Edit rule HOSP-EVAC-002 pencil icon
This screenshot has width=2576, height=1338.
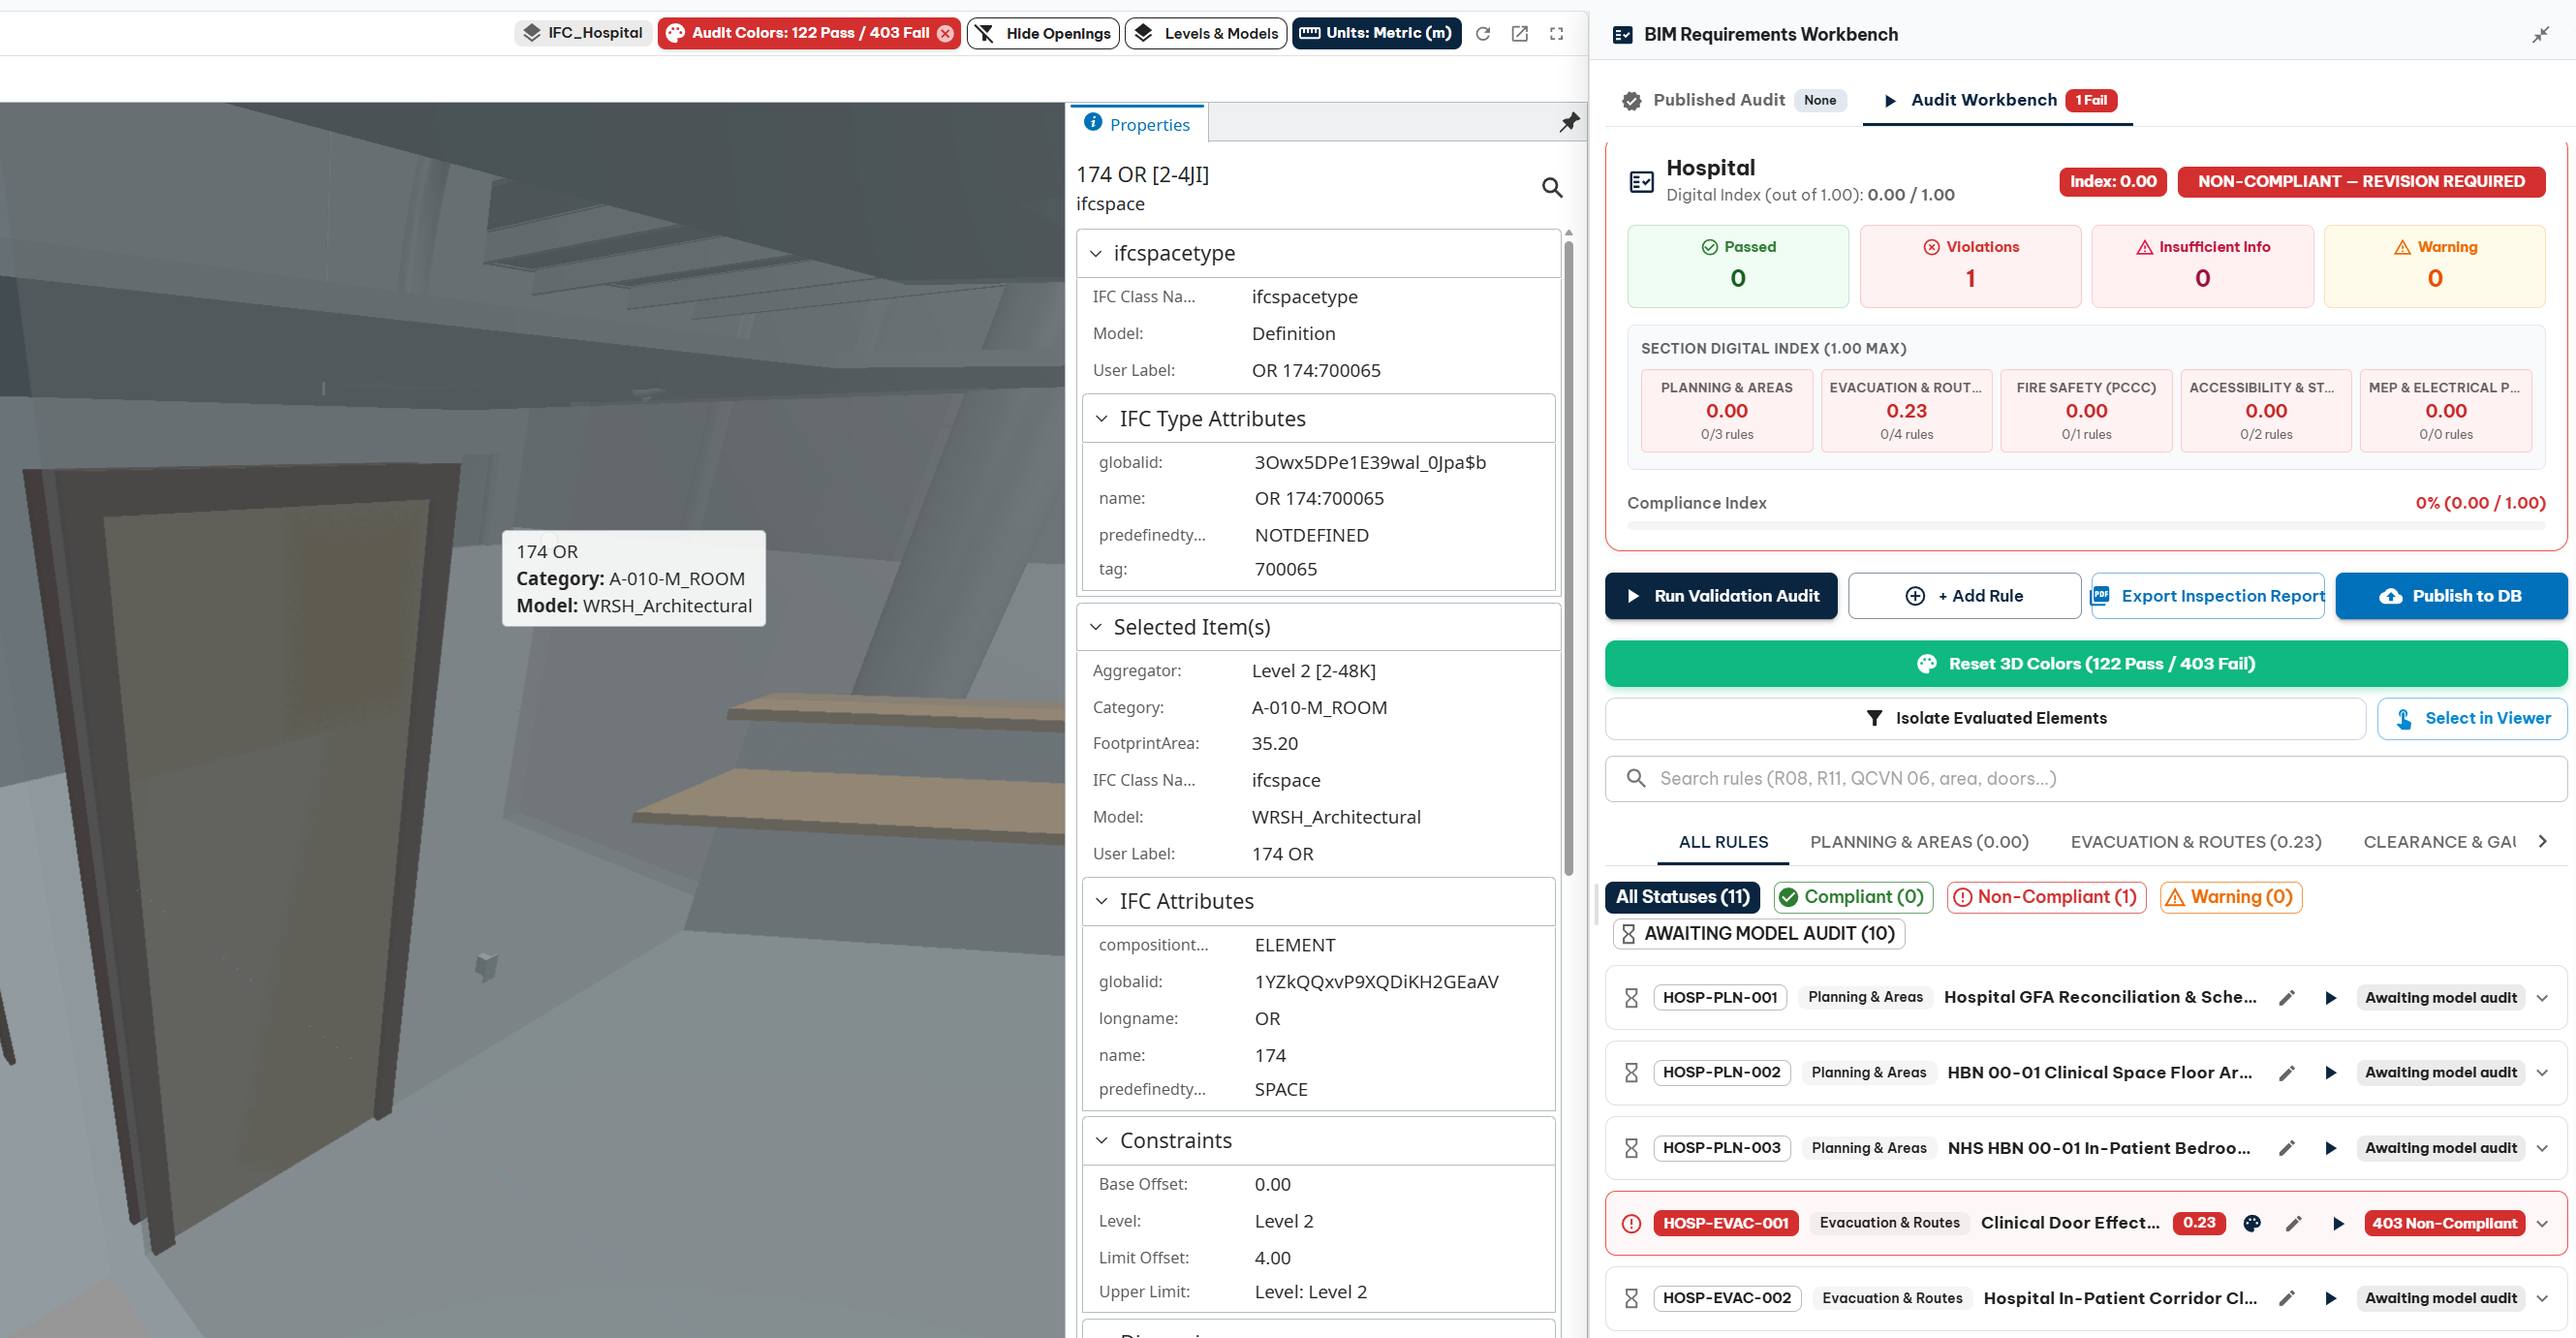click(x=2287, y=1298)
